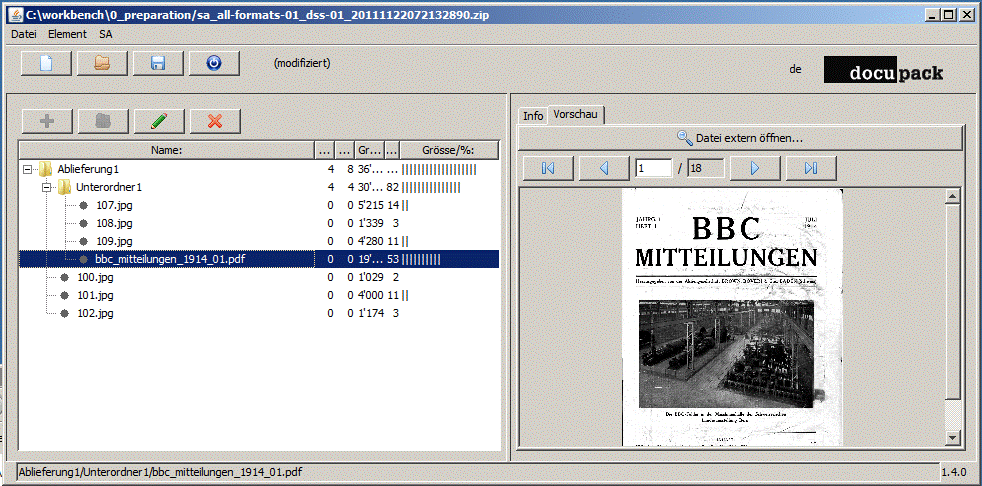Click the new document toolbar button
The height and width of the screenshot is (486, 982).
point(46,63)
